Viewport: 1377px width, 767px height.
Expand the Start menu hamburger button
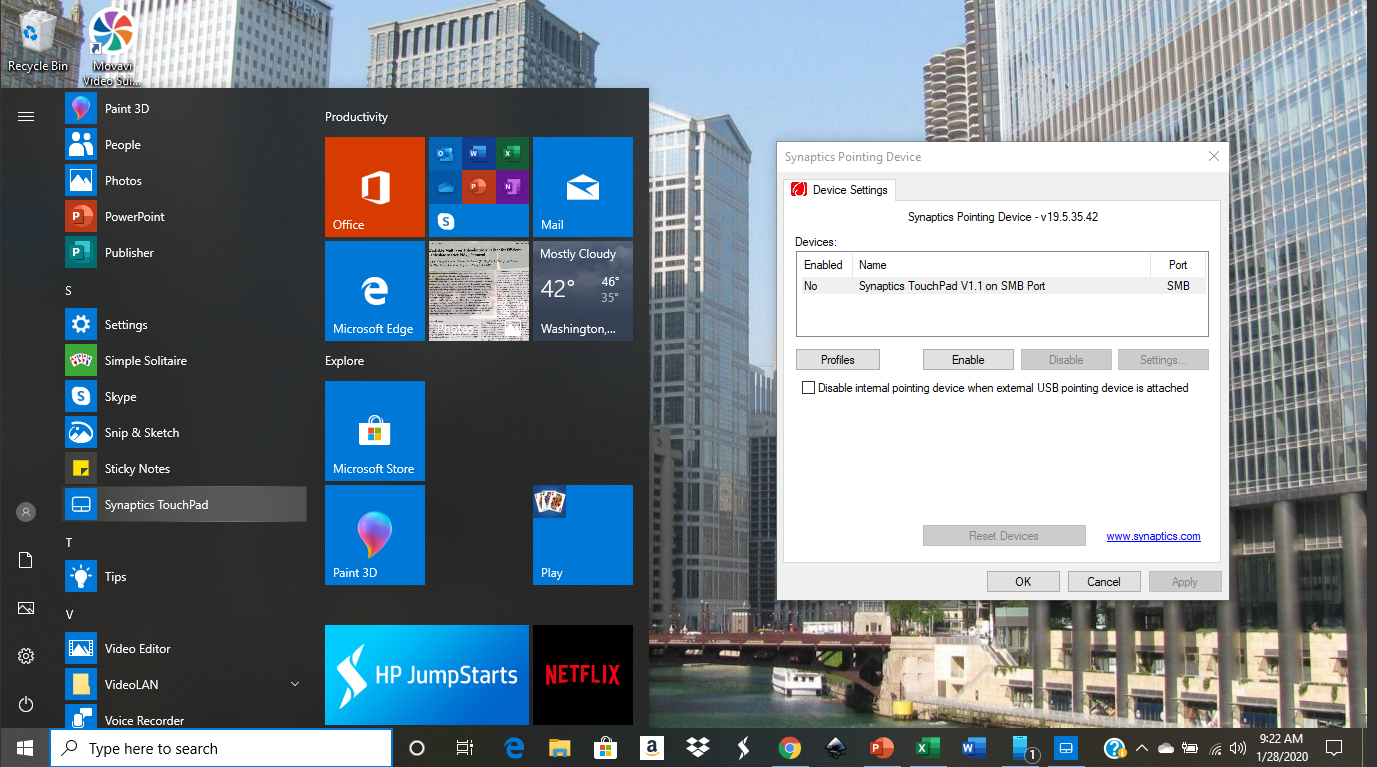26,116
